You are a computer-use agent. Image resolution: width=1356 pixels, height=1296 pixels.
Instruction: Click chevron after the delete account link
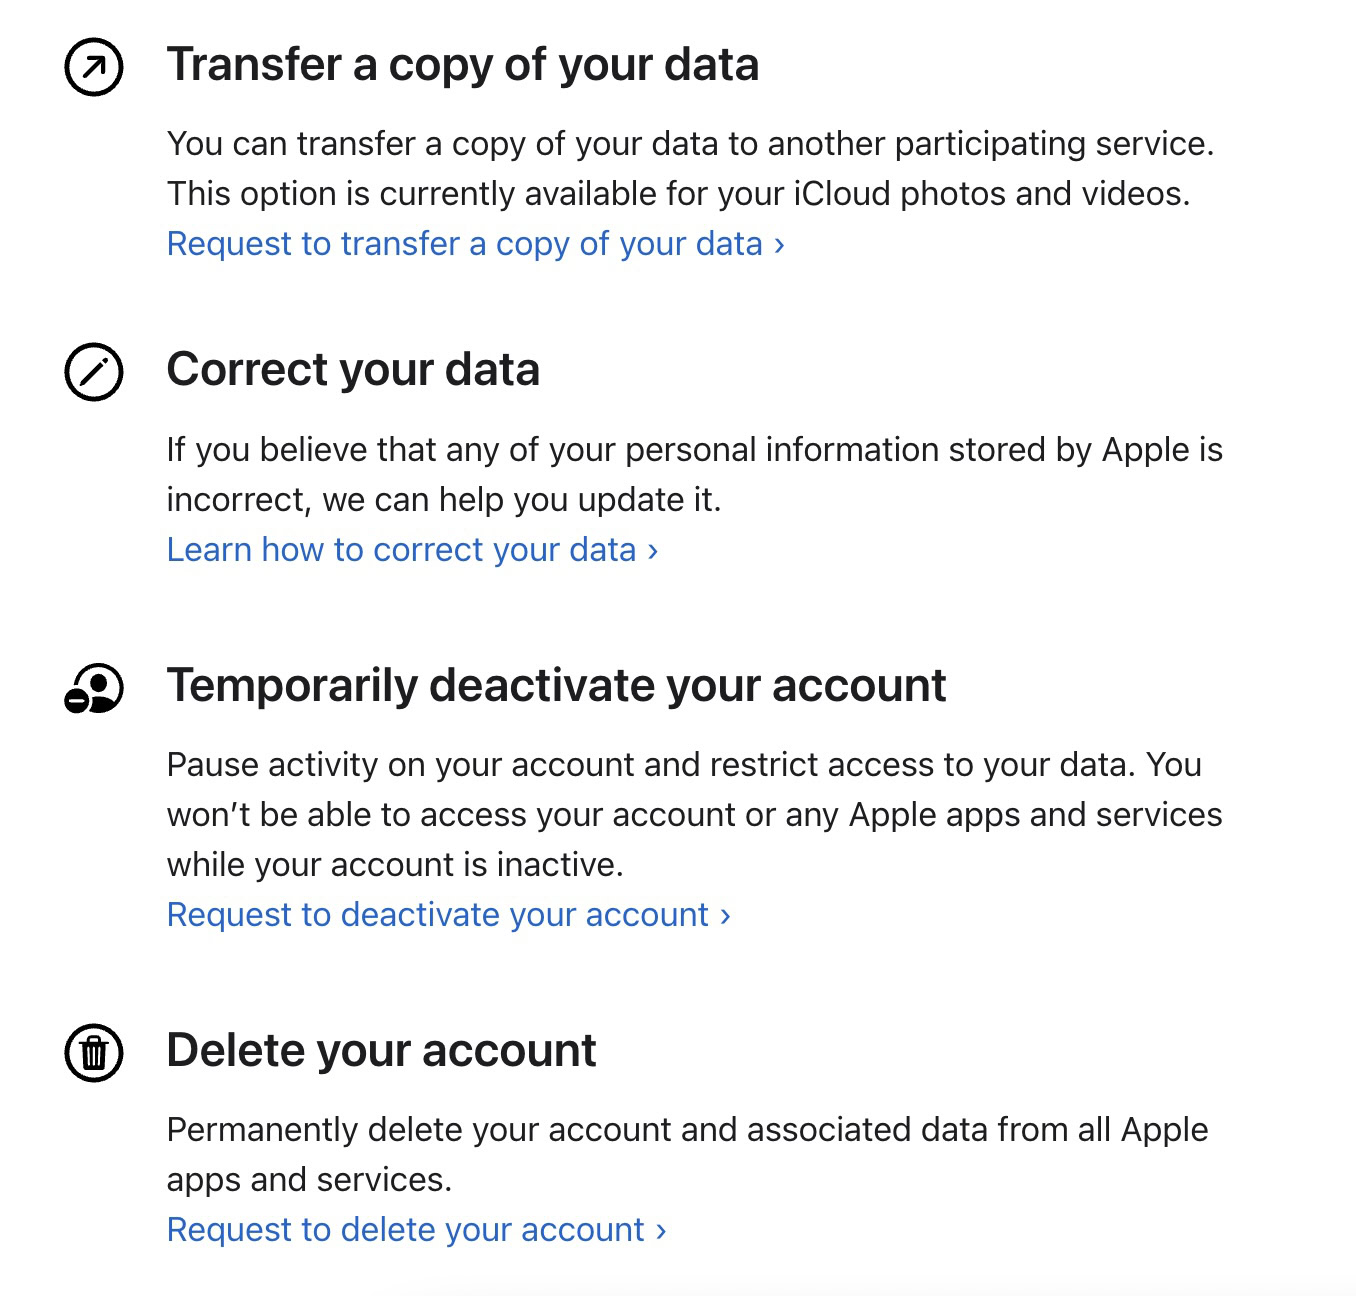661,1231
